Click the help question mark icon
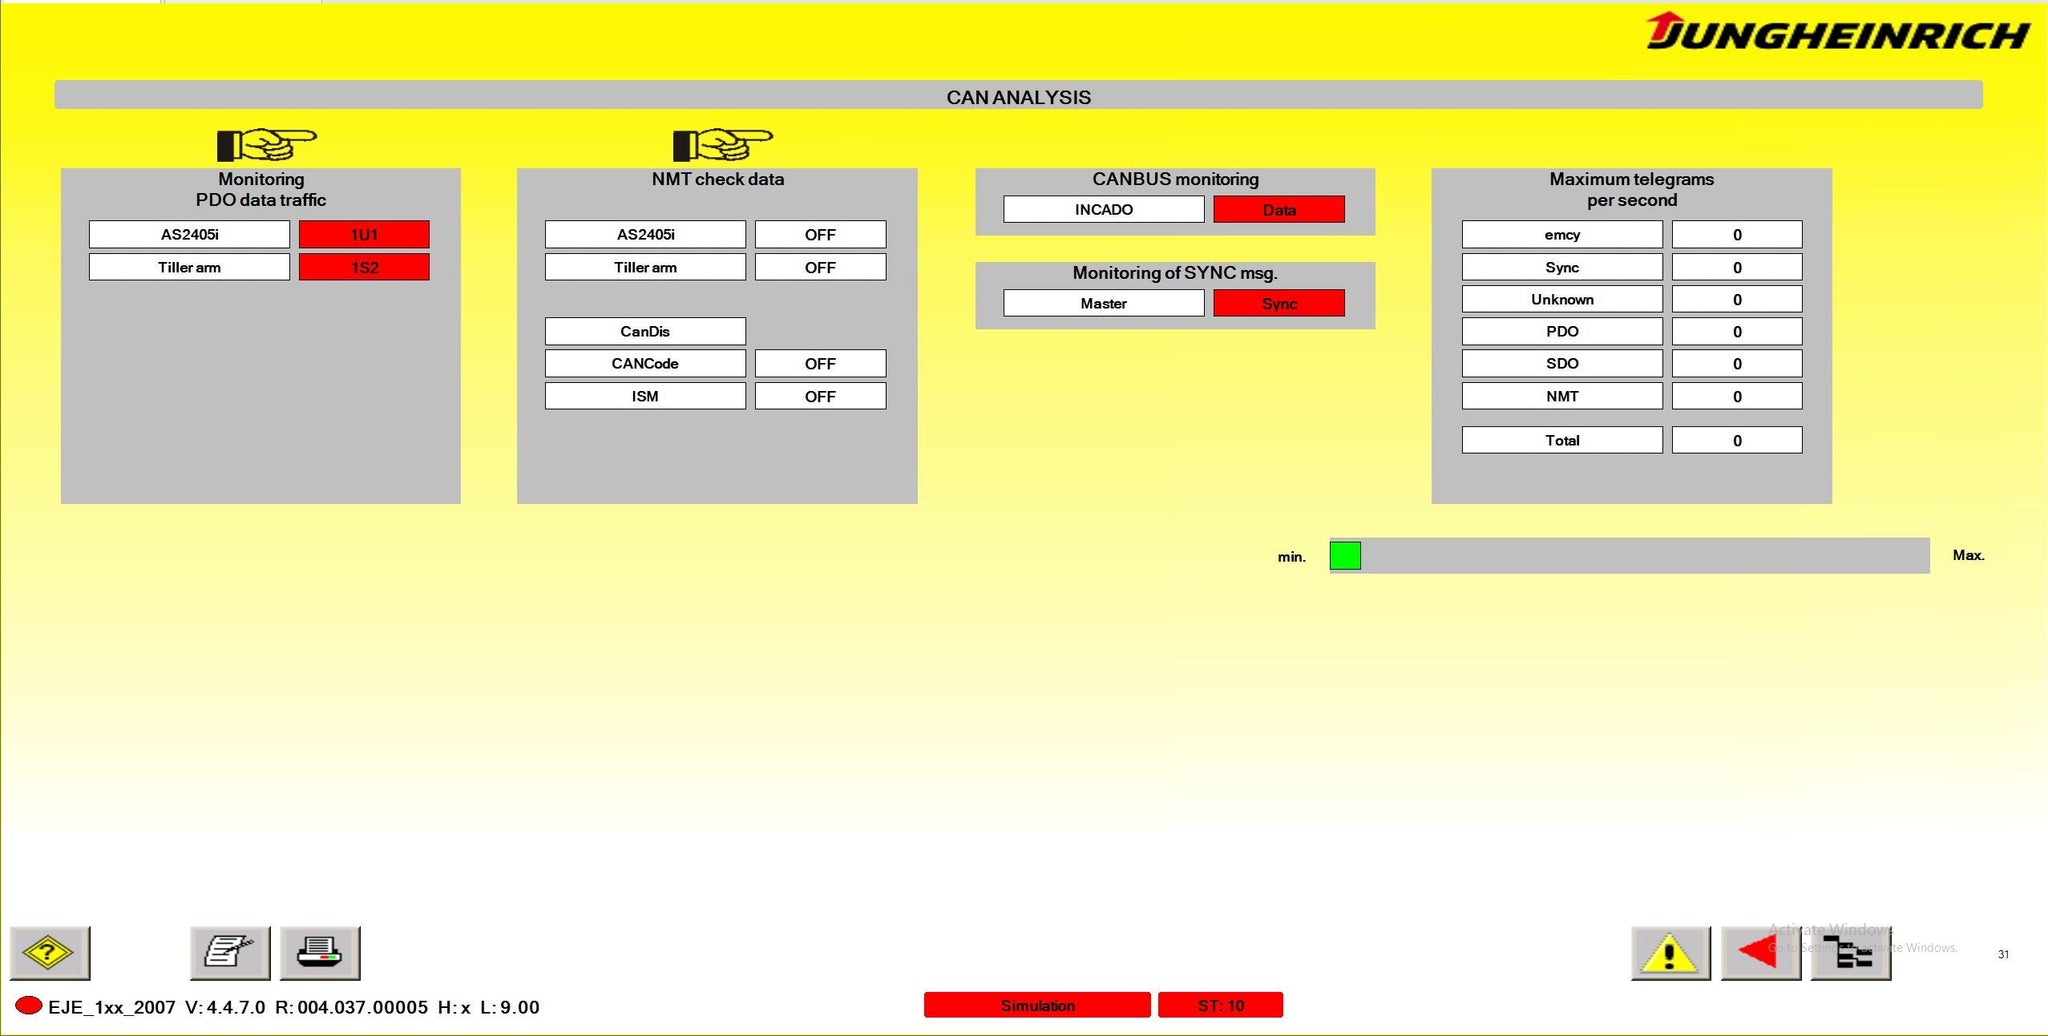 (x=49, y=952)
